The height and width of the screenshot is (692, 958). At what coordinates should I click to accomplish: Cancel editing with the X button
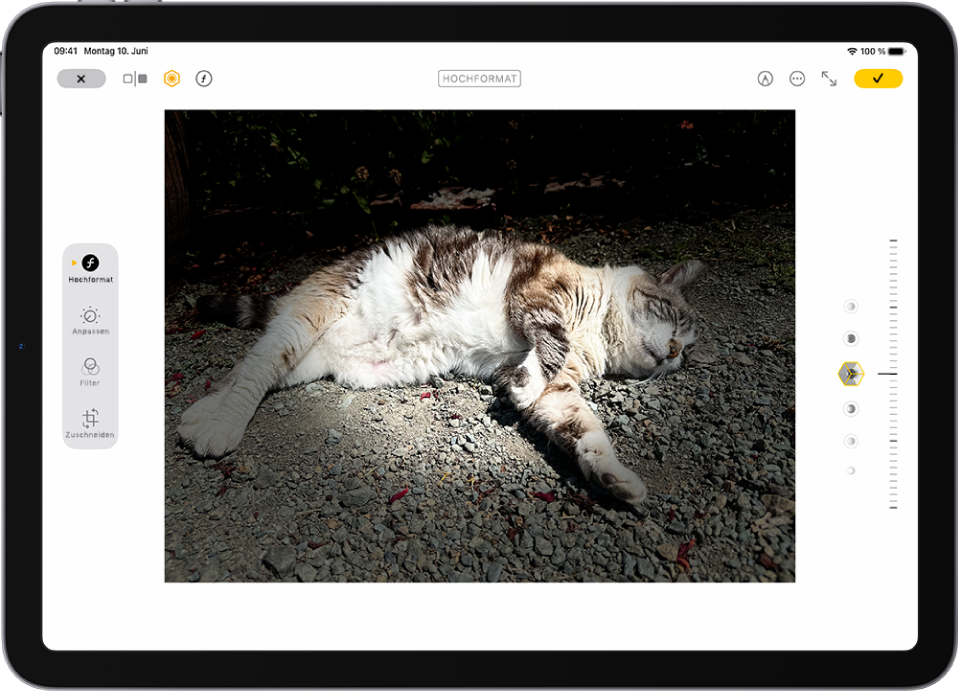81,78
